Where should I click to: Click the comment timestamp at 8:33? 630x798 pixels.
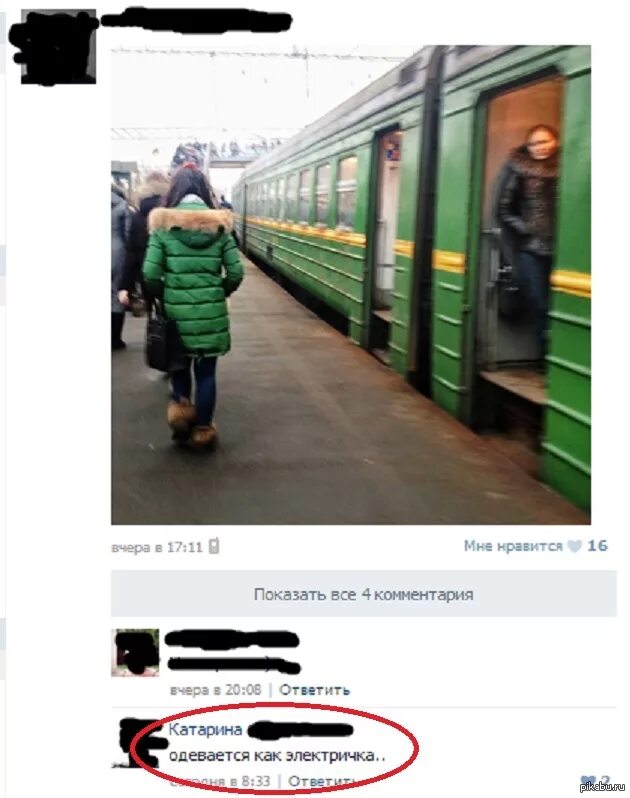tap(220, 781)
